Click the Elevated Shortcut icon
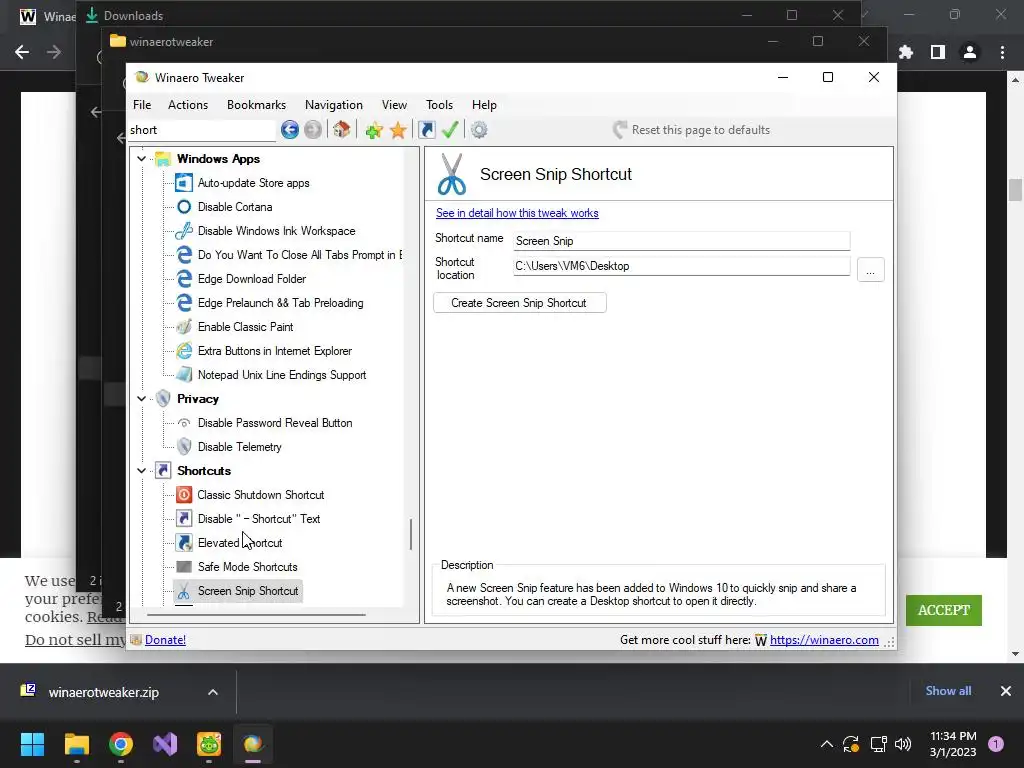This screenshot has height=768, width=1024. (184, 543)
